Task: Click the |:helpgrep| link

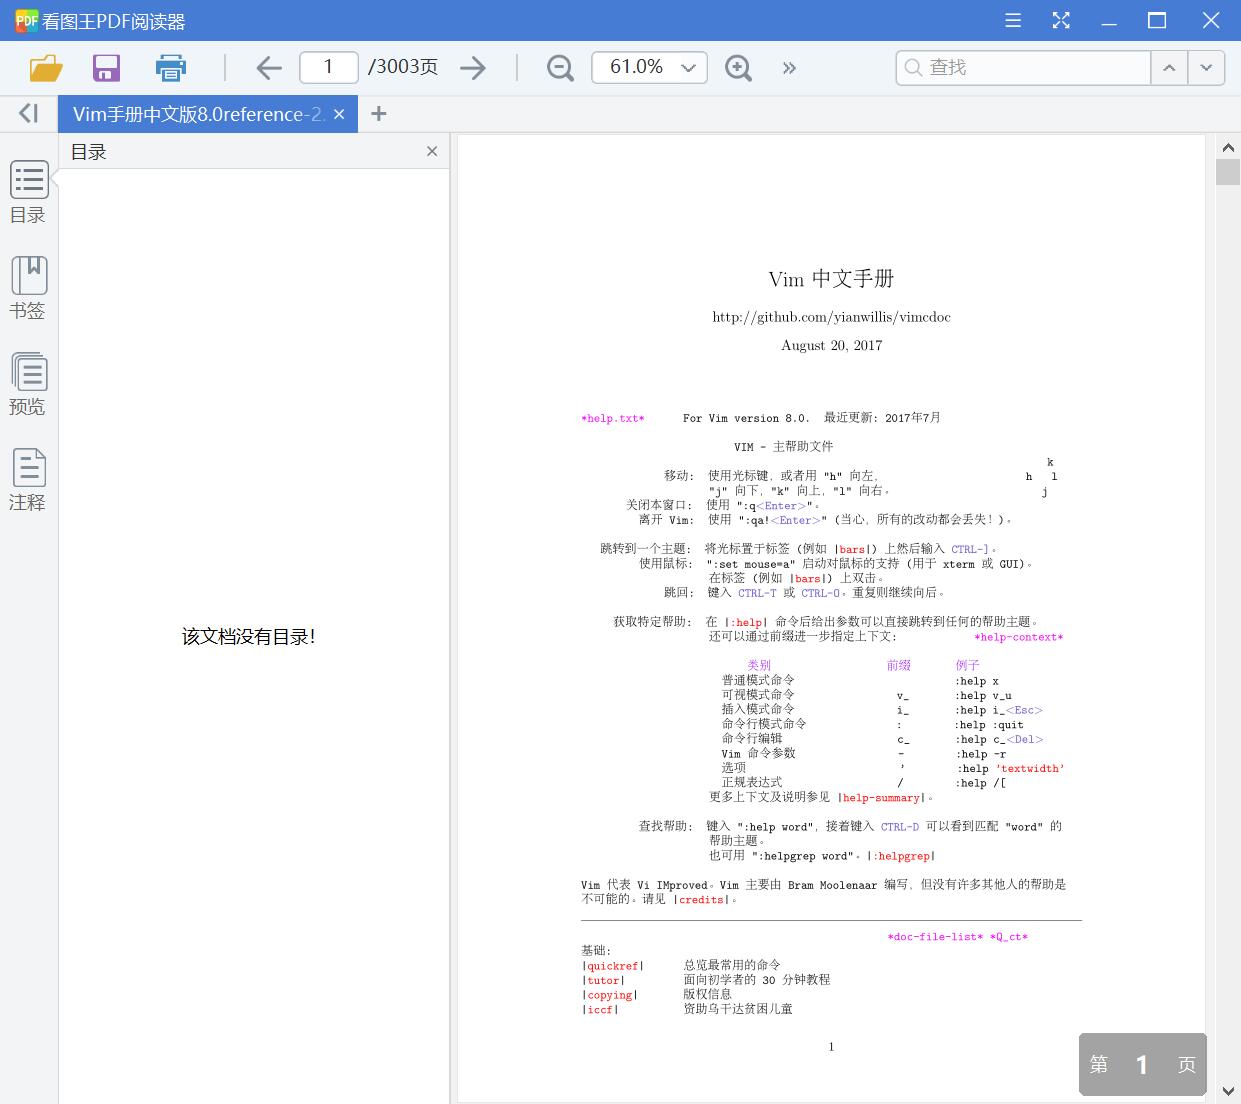Action: click(902, 856)
